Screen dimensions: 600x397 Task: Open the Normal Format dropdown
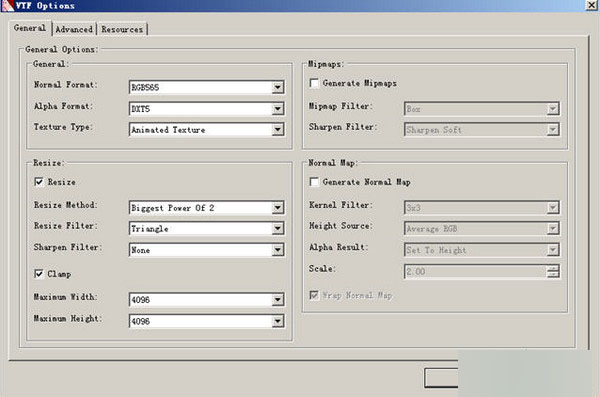point(207,87)
